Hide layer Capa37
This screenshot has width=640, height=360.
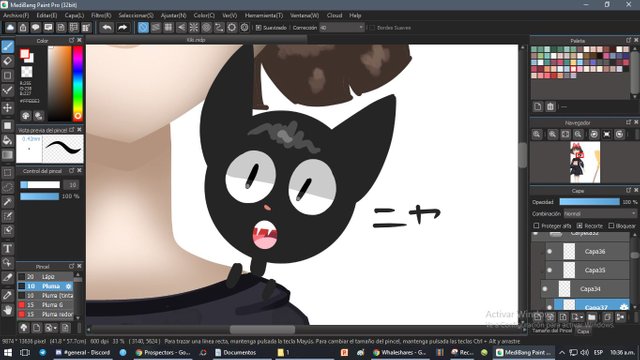tap(549, 307)
